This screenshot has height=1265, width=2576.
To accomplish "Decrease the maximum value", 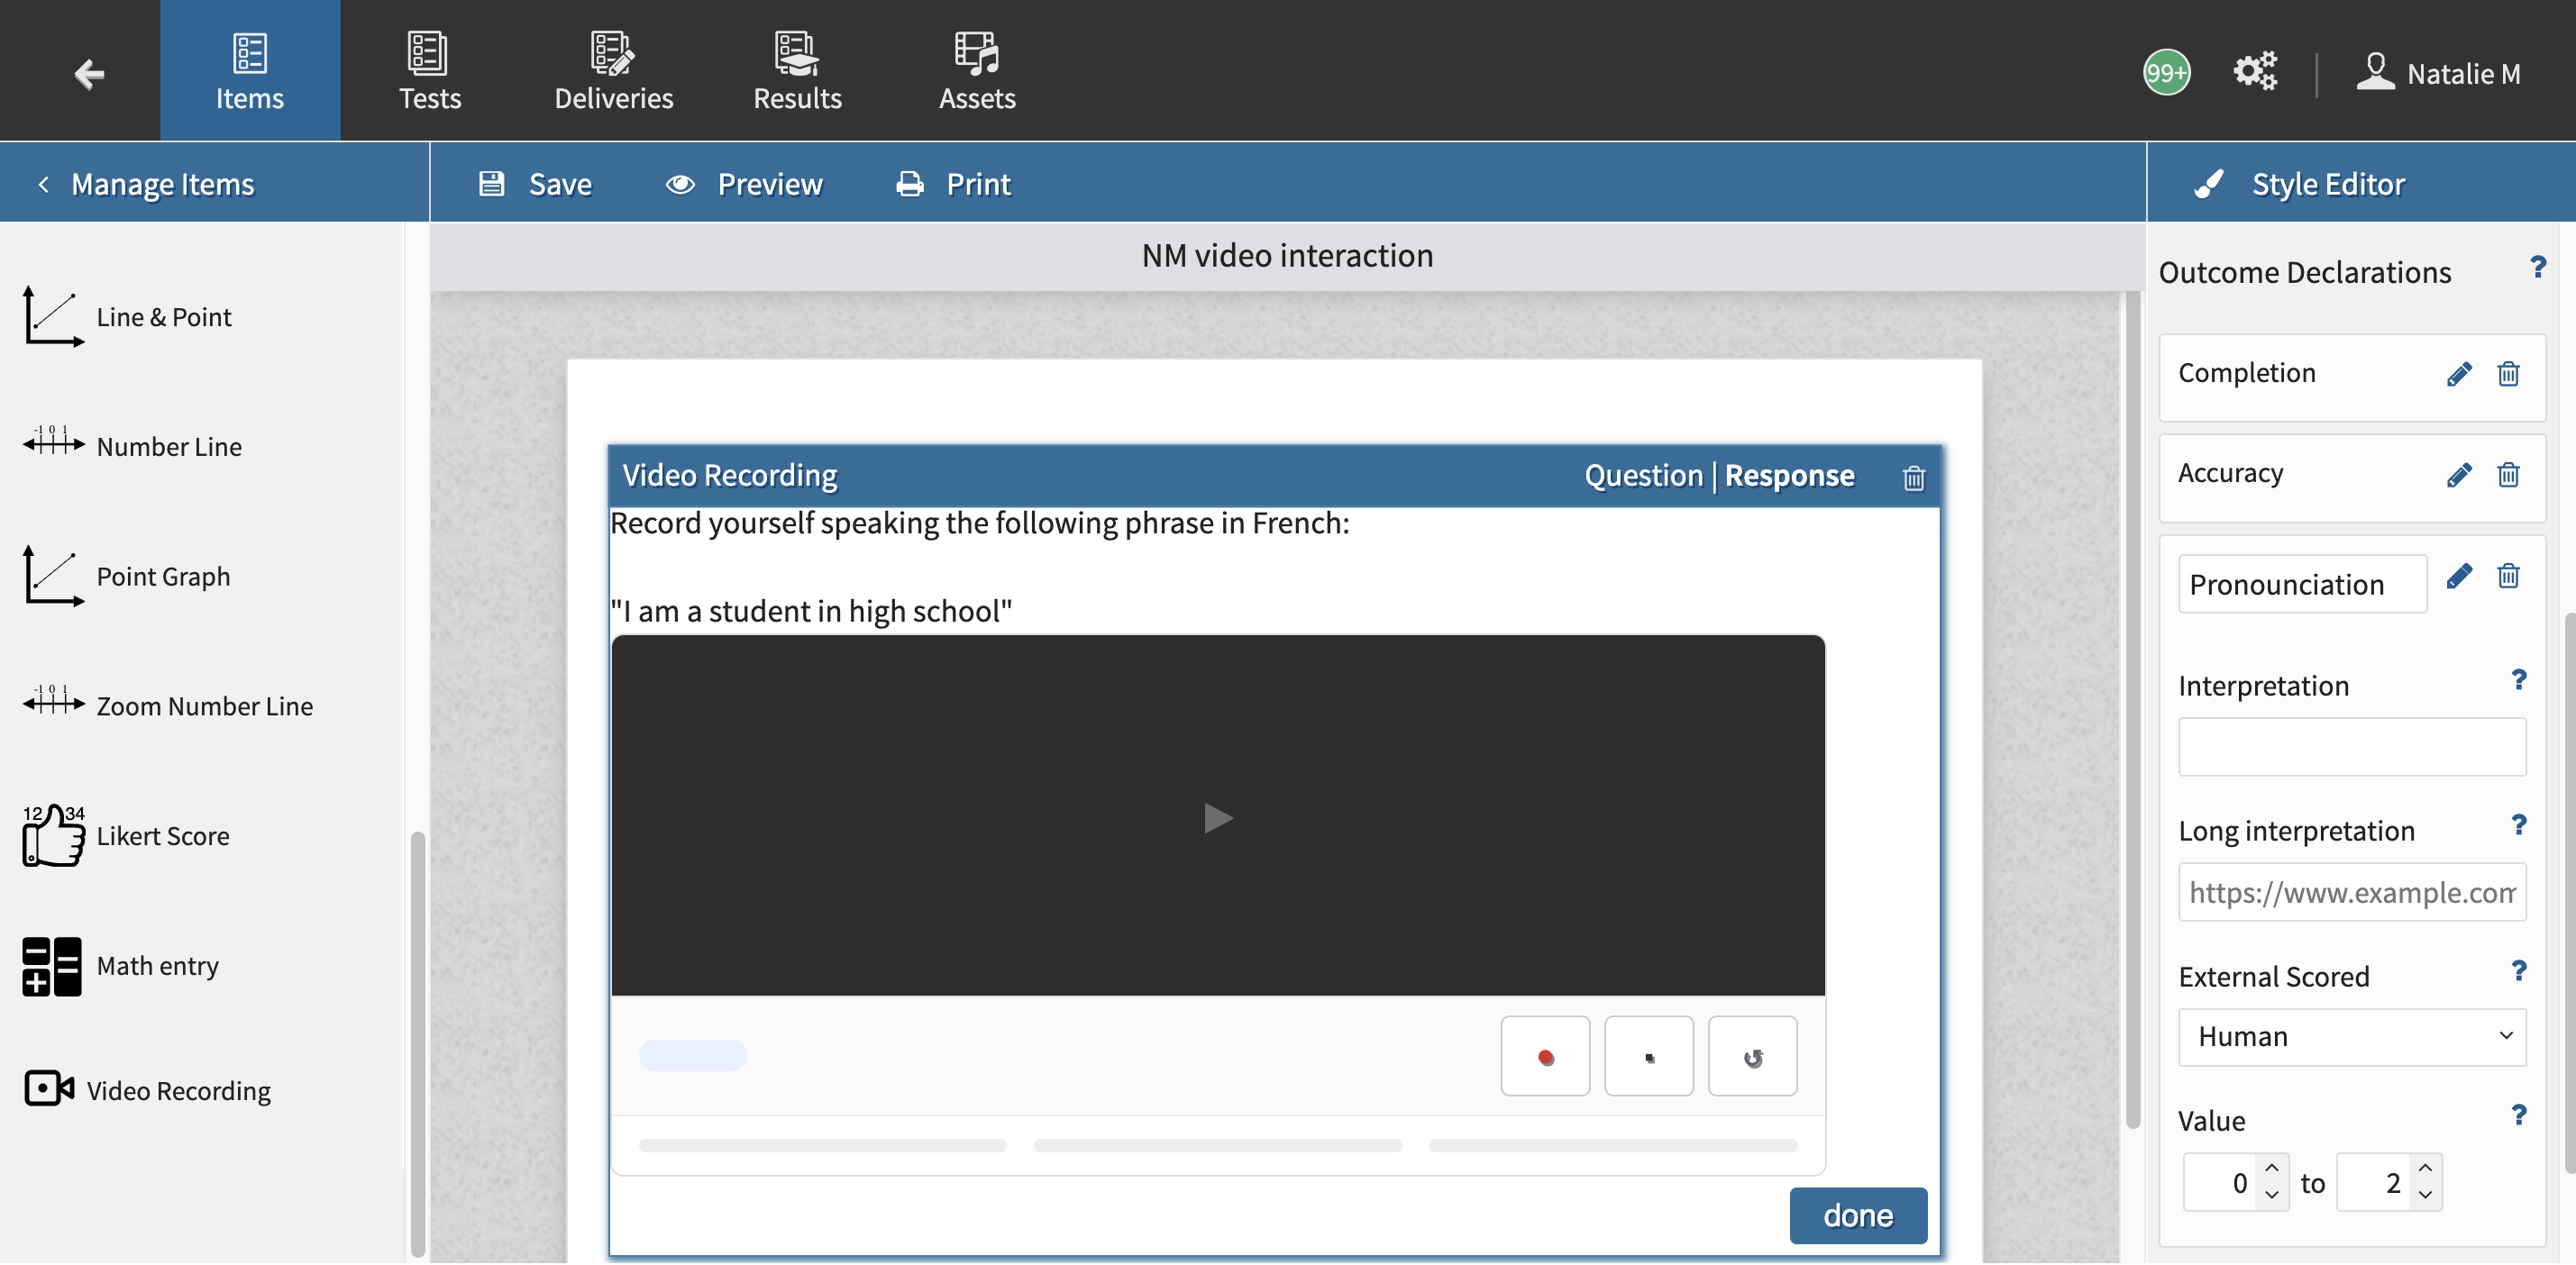I will [2425, 1195].
